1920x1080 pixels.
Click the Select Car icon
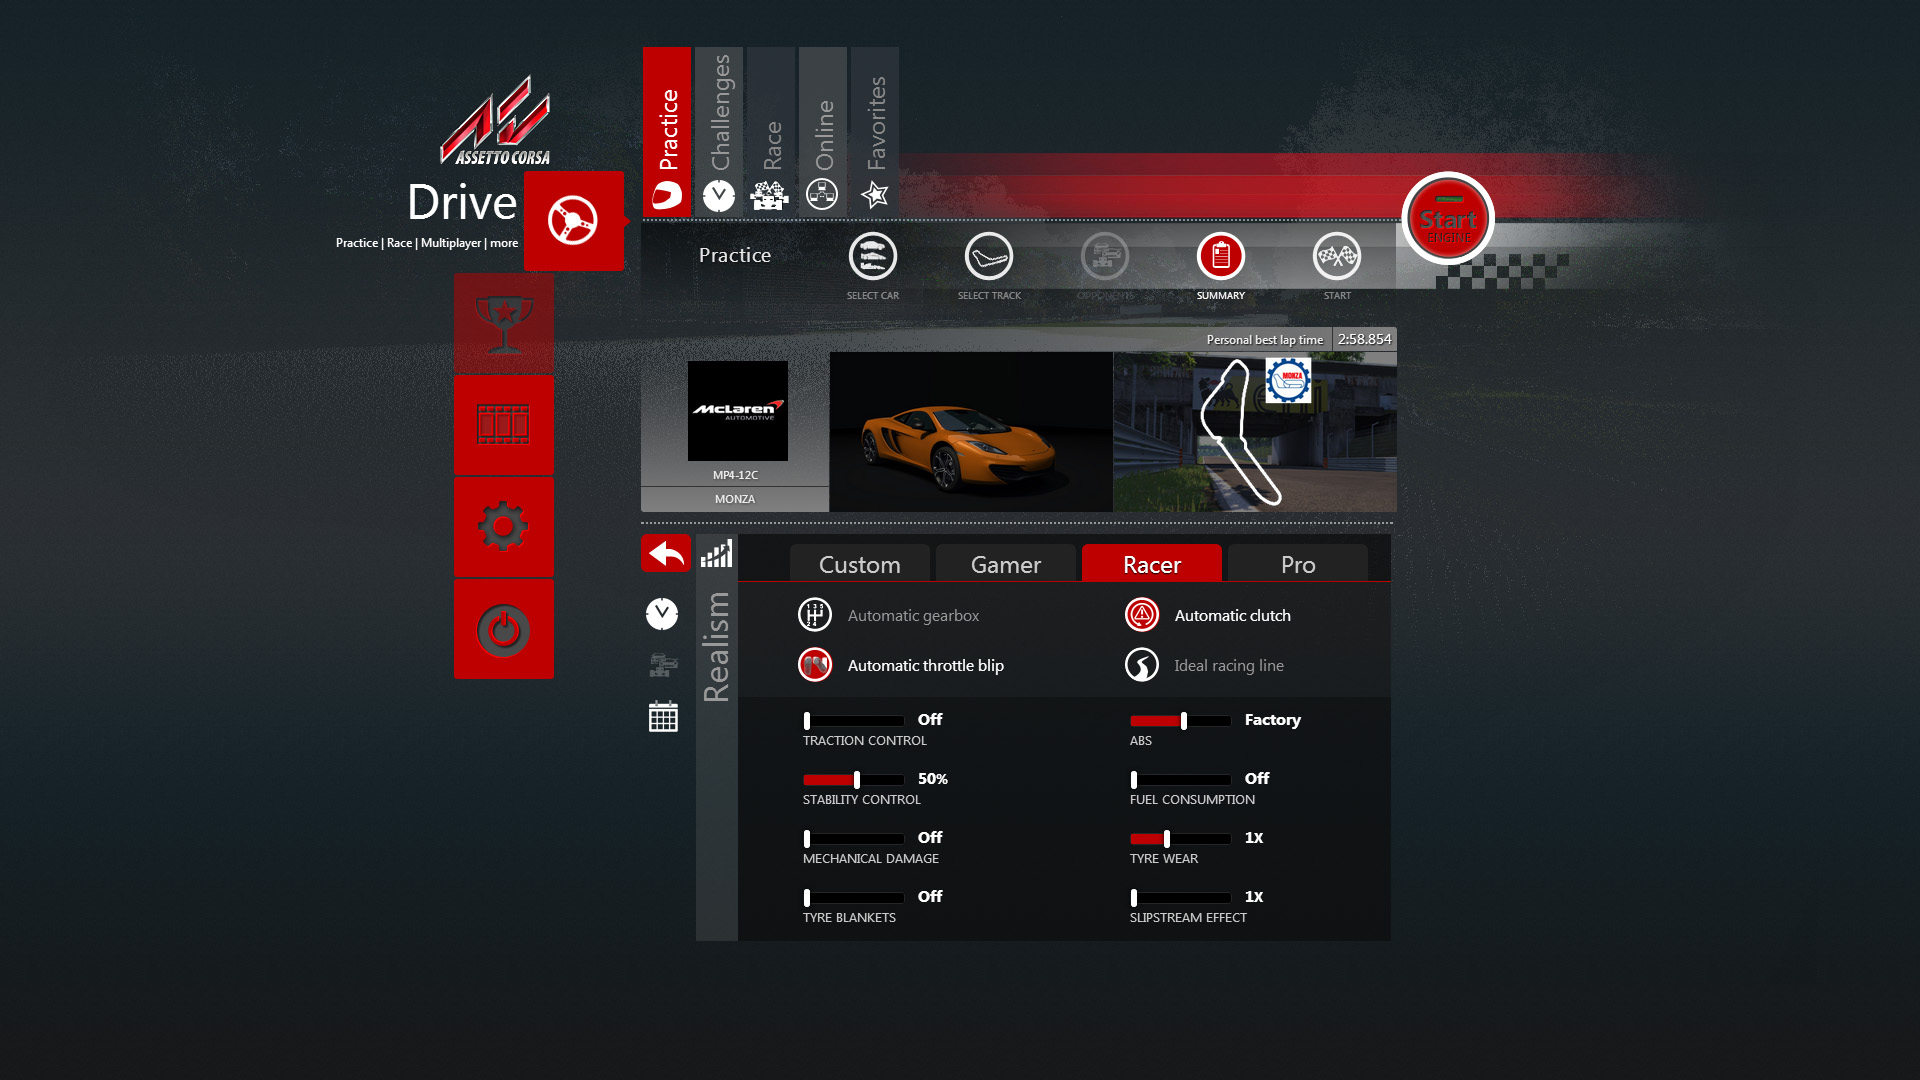872,257
